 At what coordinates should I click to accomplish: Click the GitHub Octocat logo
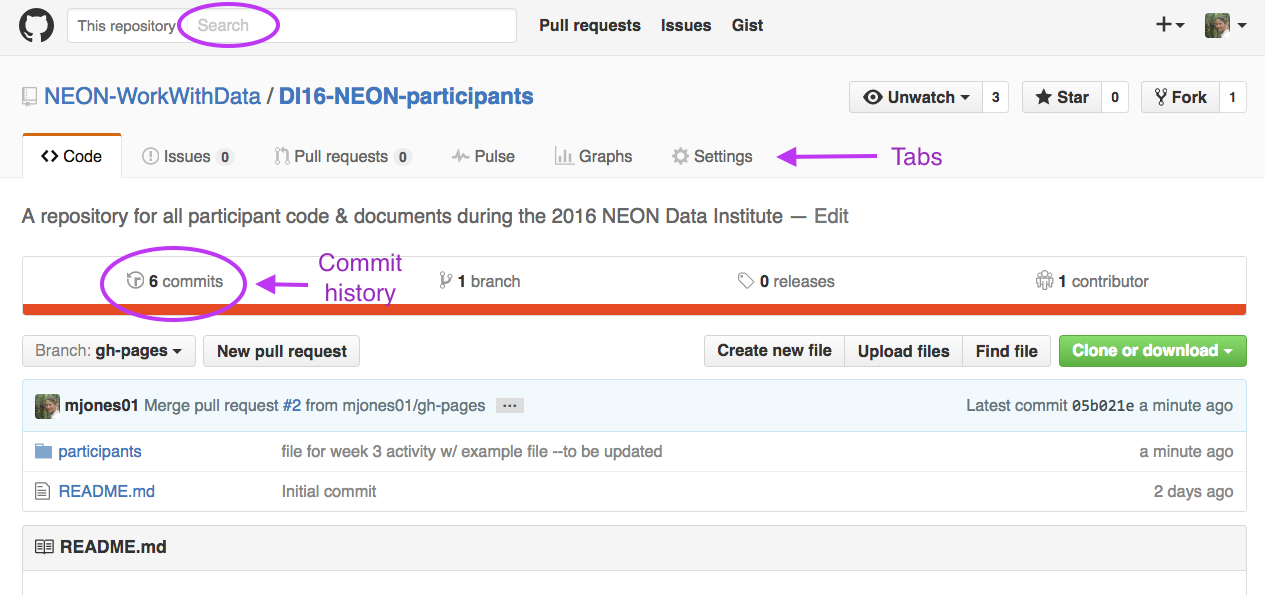click(x=37, y=25)
